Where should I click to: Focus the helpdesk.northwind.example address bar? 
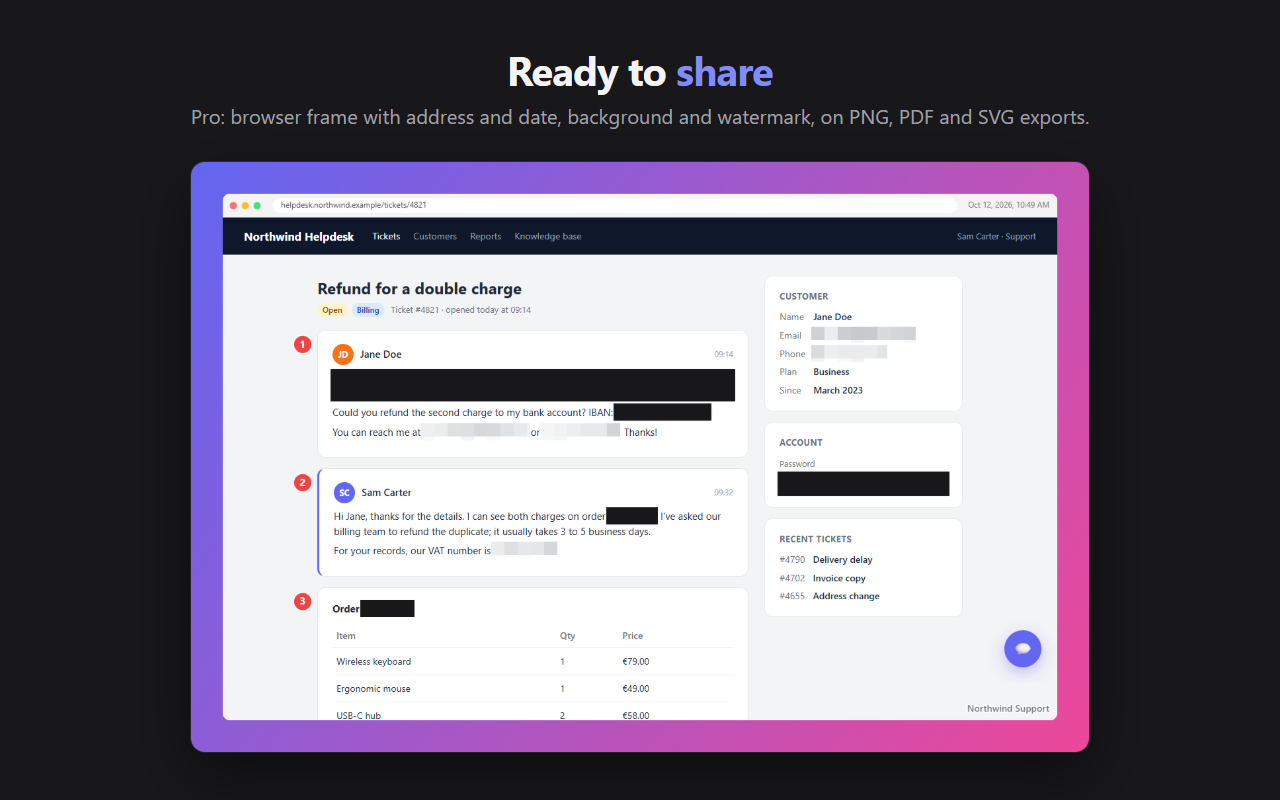tap(615, 205)
